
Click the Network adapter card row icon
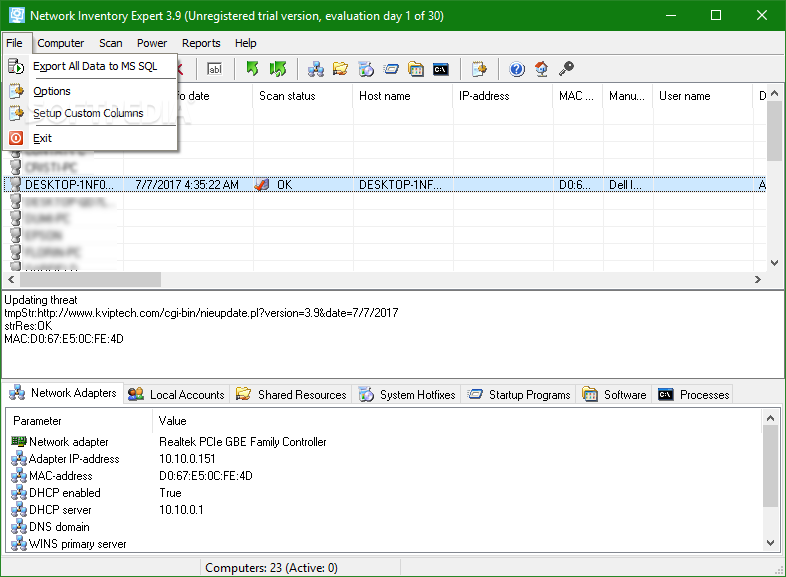coord(19,441)
